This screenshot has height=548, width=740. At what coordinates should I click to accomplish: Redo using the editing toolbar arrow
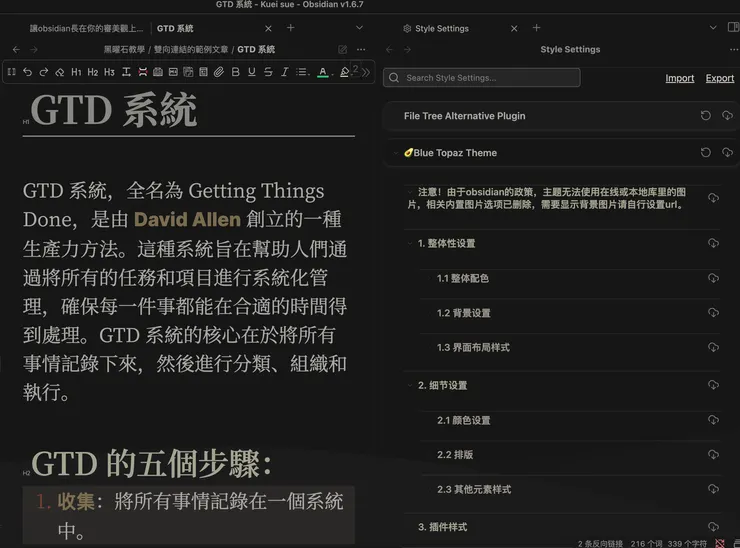[x=44, y=72]
